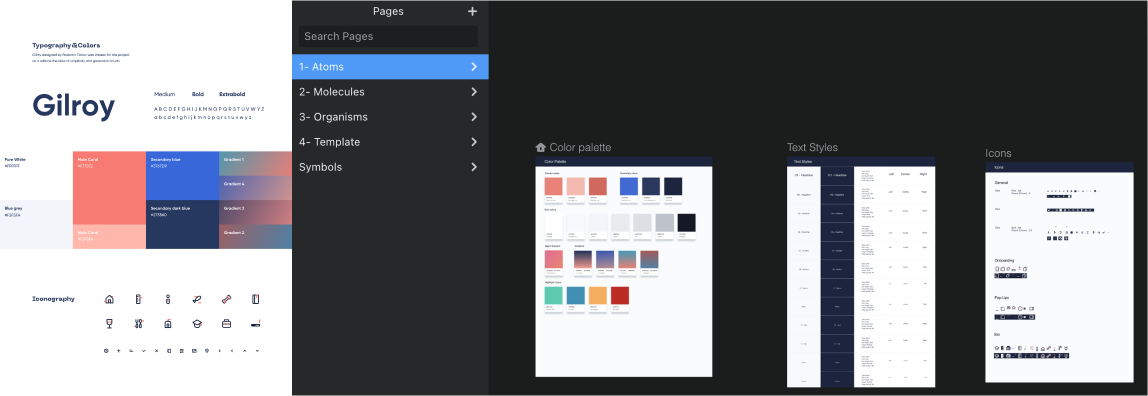Screen dimensions: 1148x396
Task: Click the small plus icon in the Iconography bottom row
Action: (x=119, y=351)
